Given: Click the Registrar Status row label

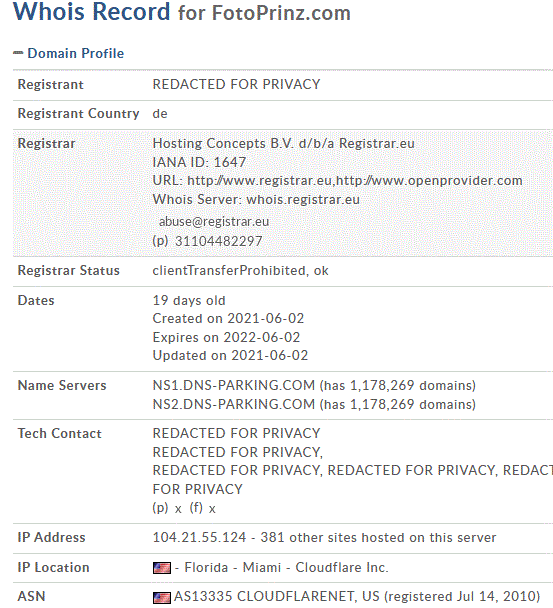Looking at the screenshot, I should pyautogui.click(x=69, y=270).
